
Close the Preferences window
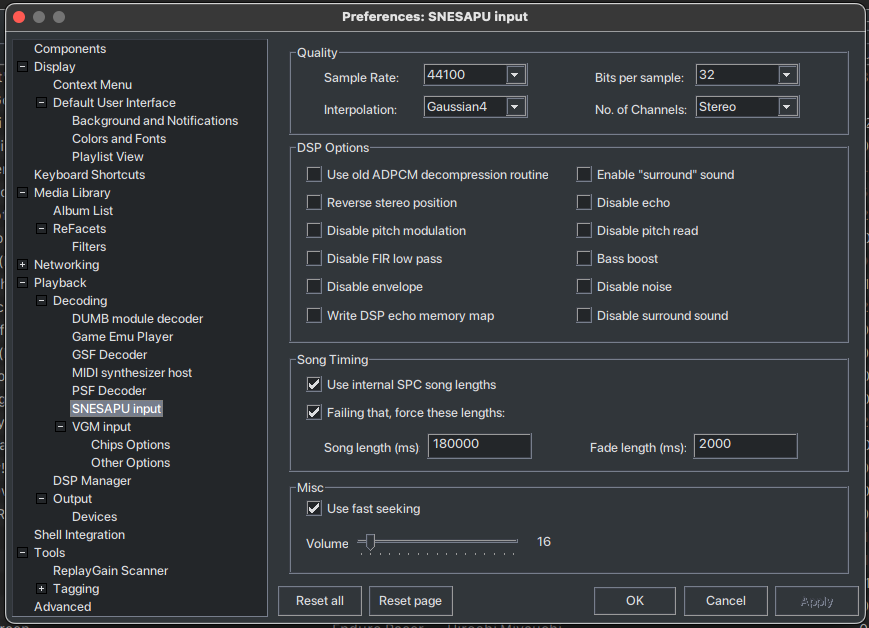pyautogui.click(x=19, y=17)
